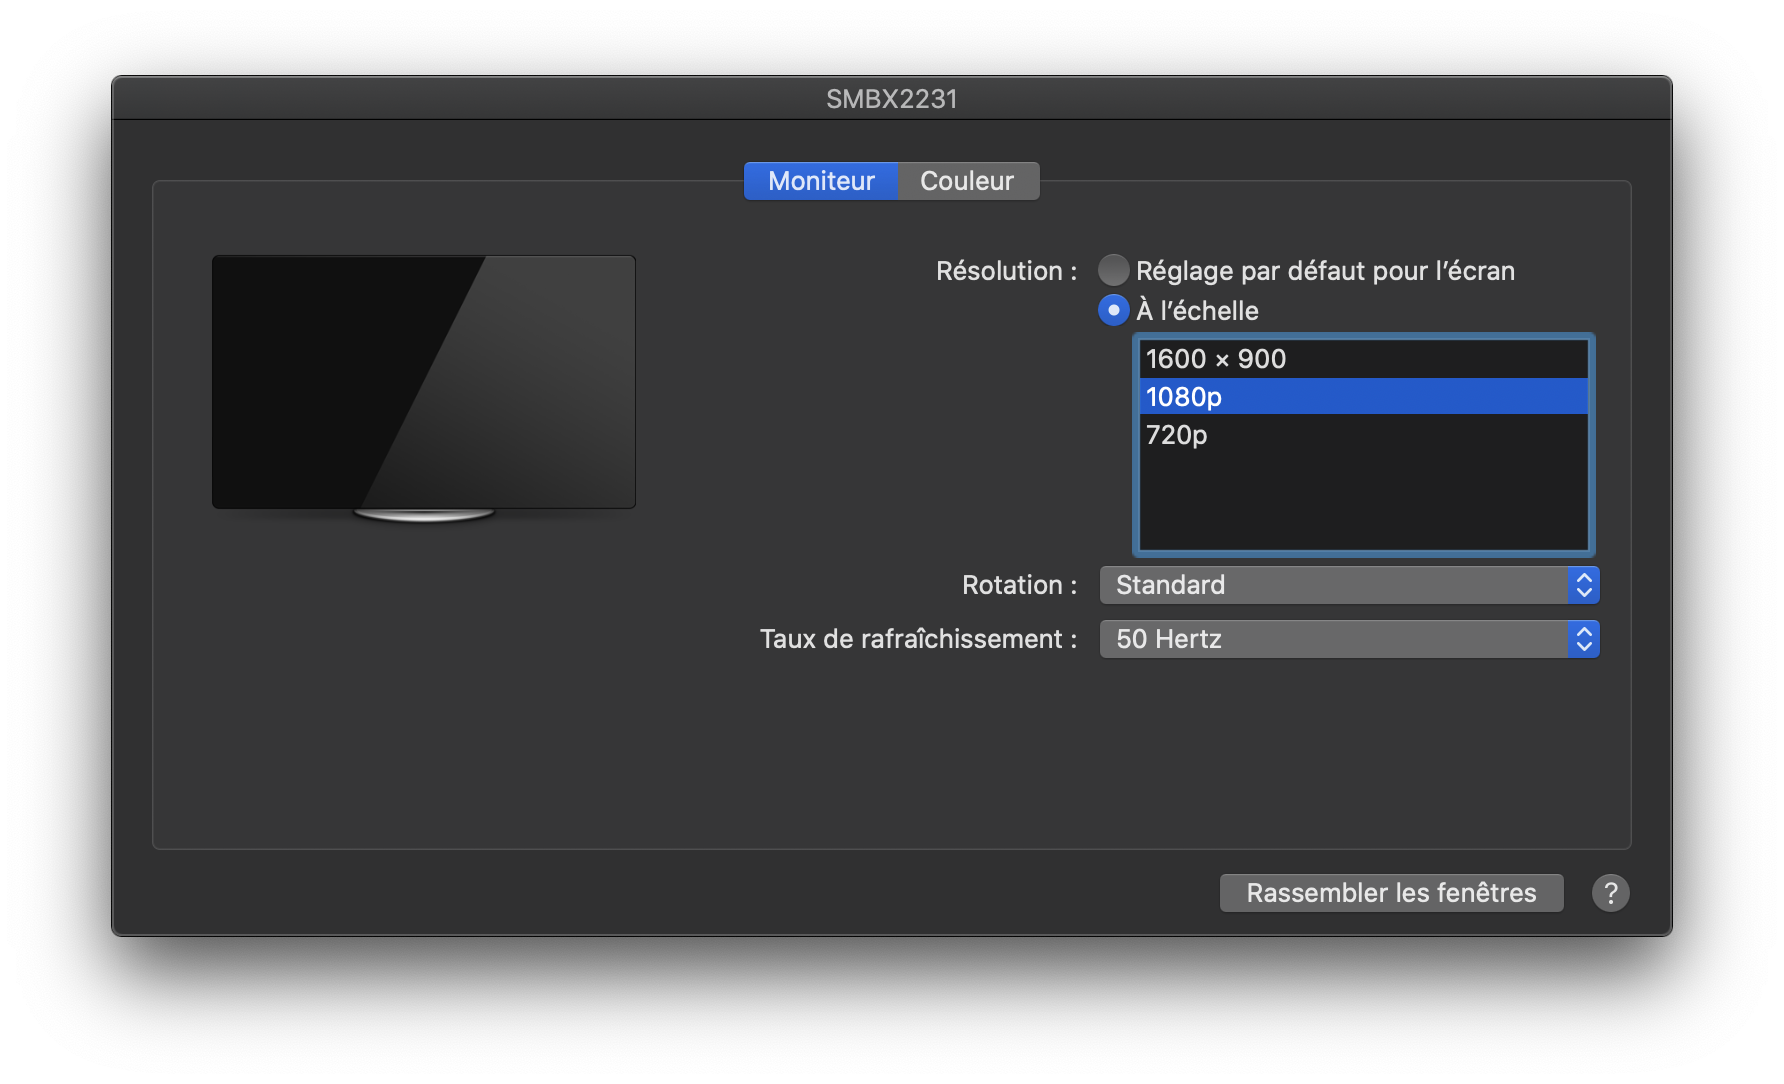The height and width of the screenshot is (1084, 1784).
Task: Click the monitor preview thumbnail
Action: coord(424,388)
